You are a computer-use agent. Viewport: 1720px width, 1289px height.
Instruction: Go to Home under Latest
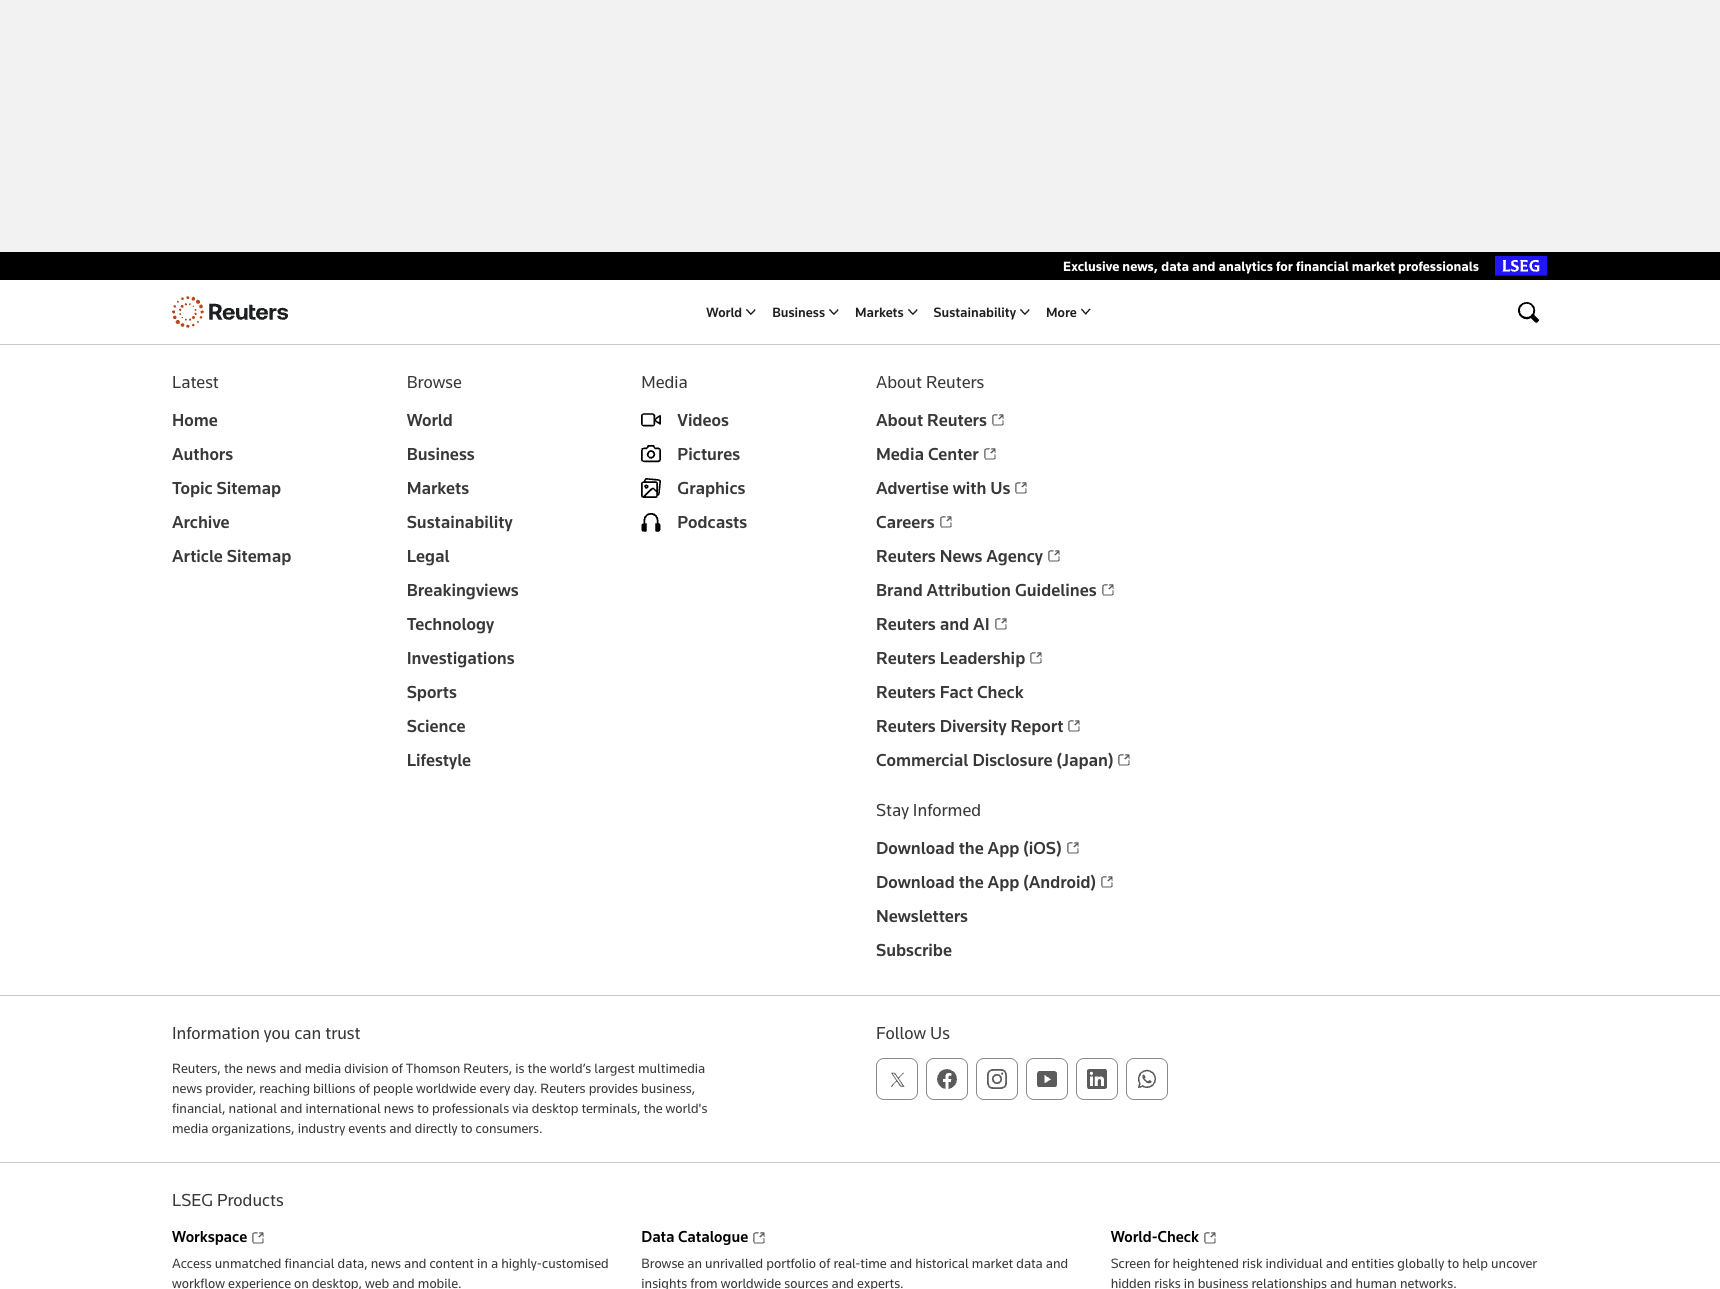point(195,420)
